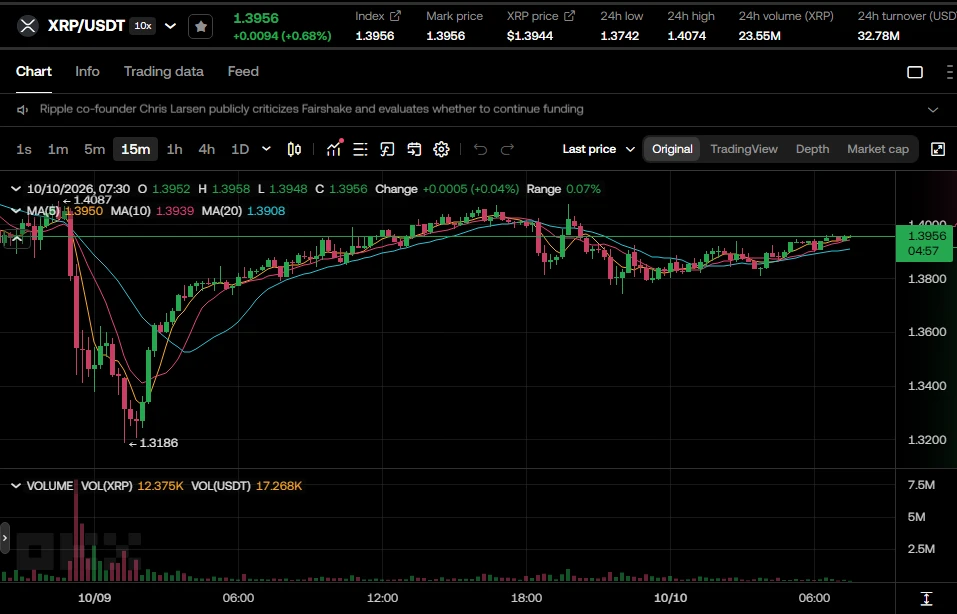
Task: Choose the 4h timeframe
Action: tap(207, 149)
